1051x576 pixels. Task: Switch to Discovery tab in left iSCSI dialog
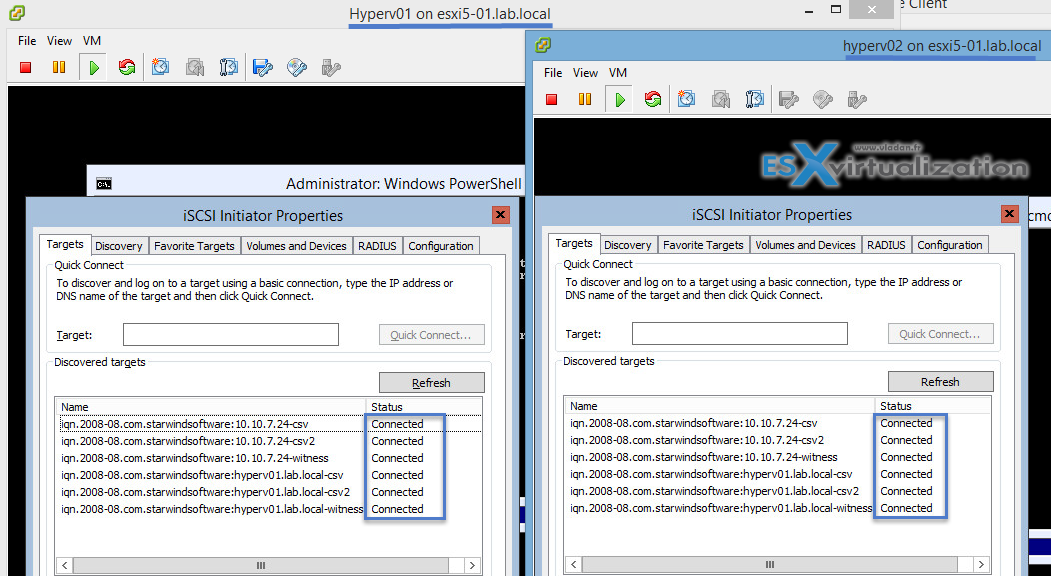click(119, 246)
